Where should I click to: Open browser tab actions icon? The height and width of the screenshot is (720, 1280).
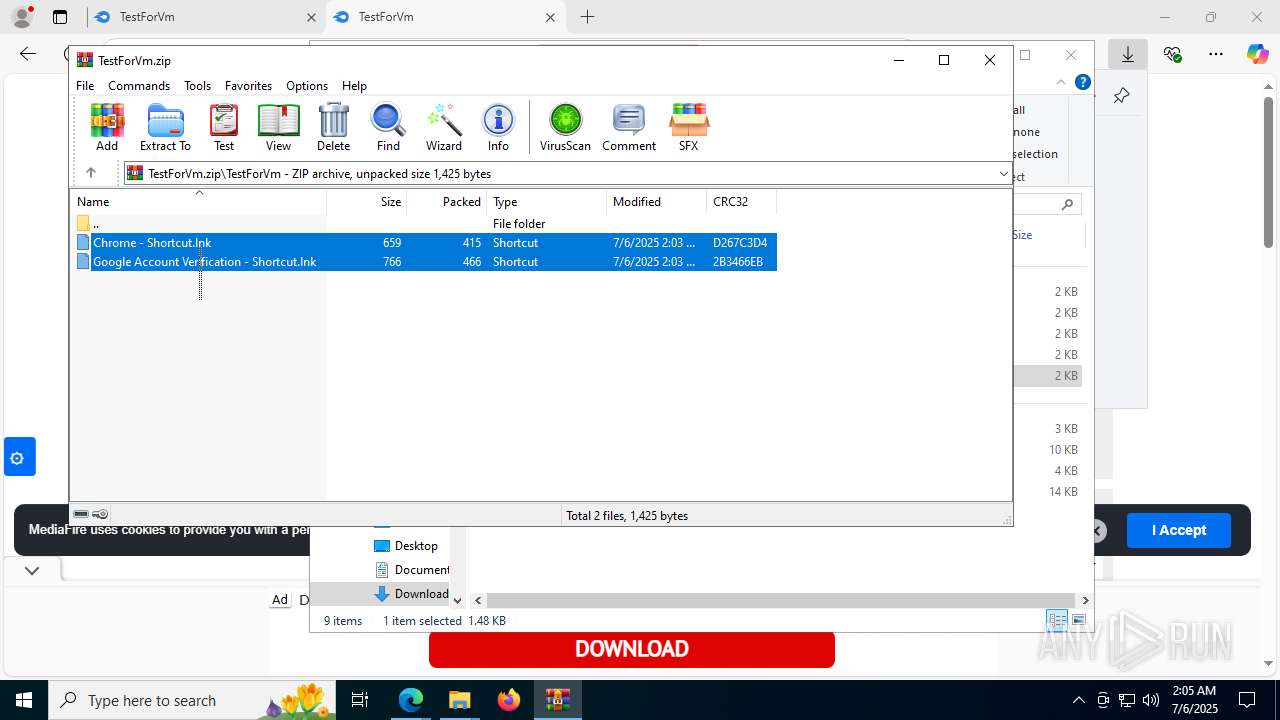(60, 17)
